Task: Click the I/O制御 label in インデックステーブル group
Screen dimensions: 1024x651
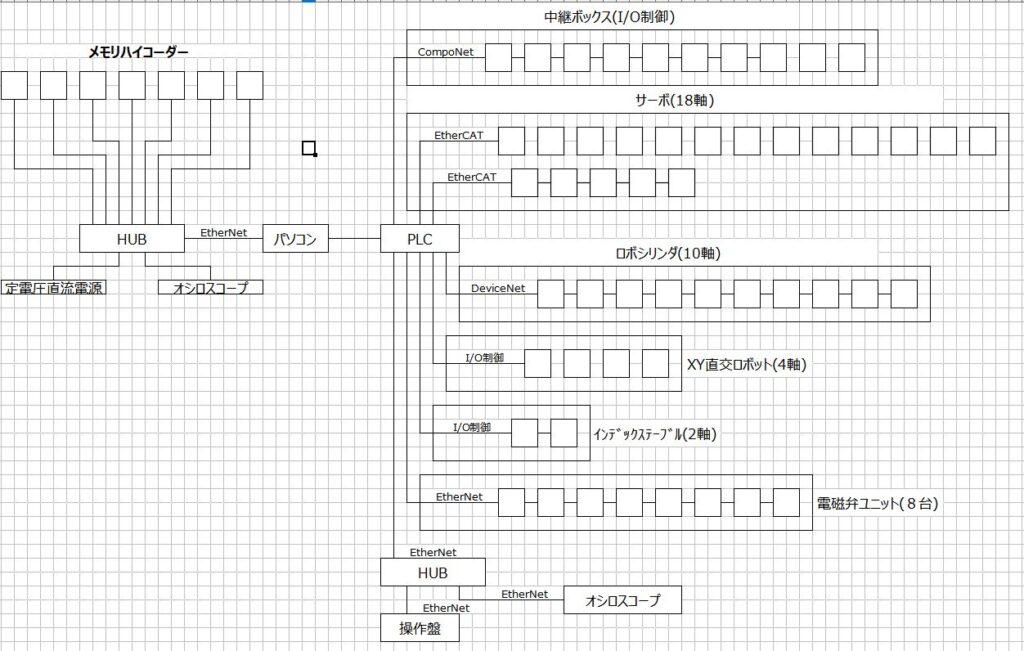Action: [472, 427]
